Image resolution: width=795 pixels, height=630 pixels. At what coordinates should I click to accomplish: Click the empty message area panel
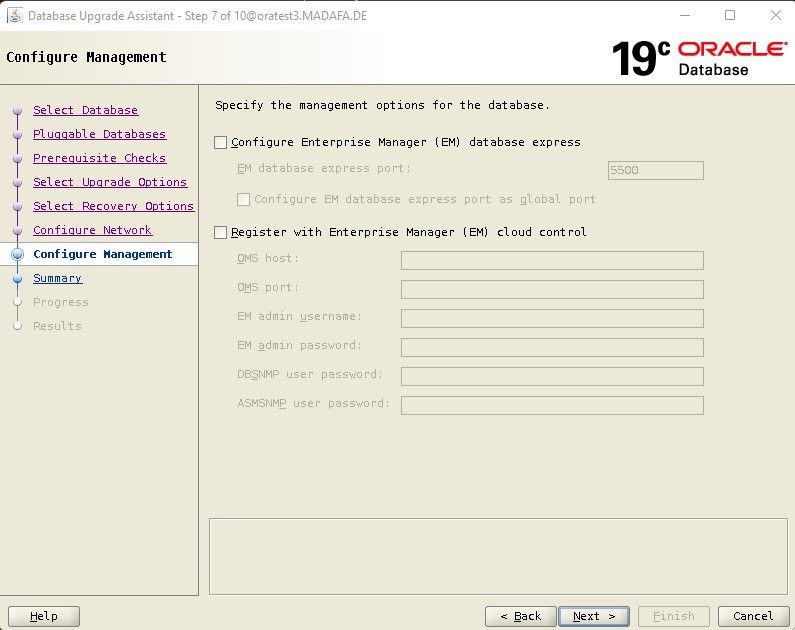pyautogui.click(x=498, y=556)
